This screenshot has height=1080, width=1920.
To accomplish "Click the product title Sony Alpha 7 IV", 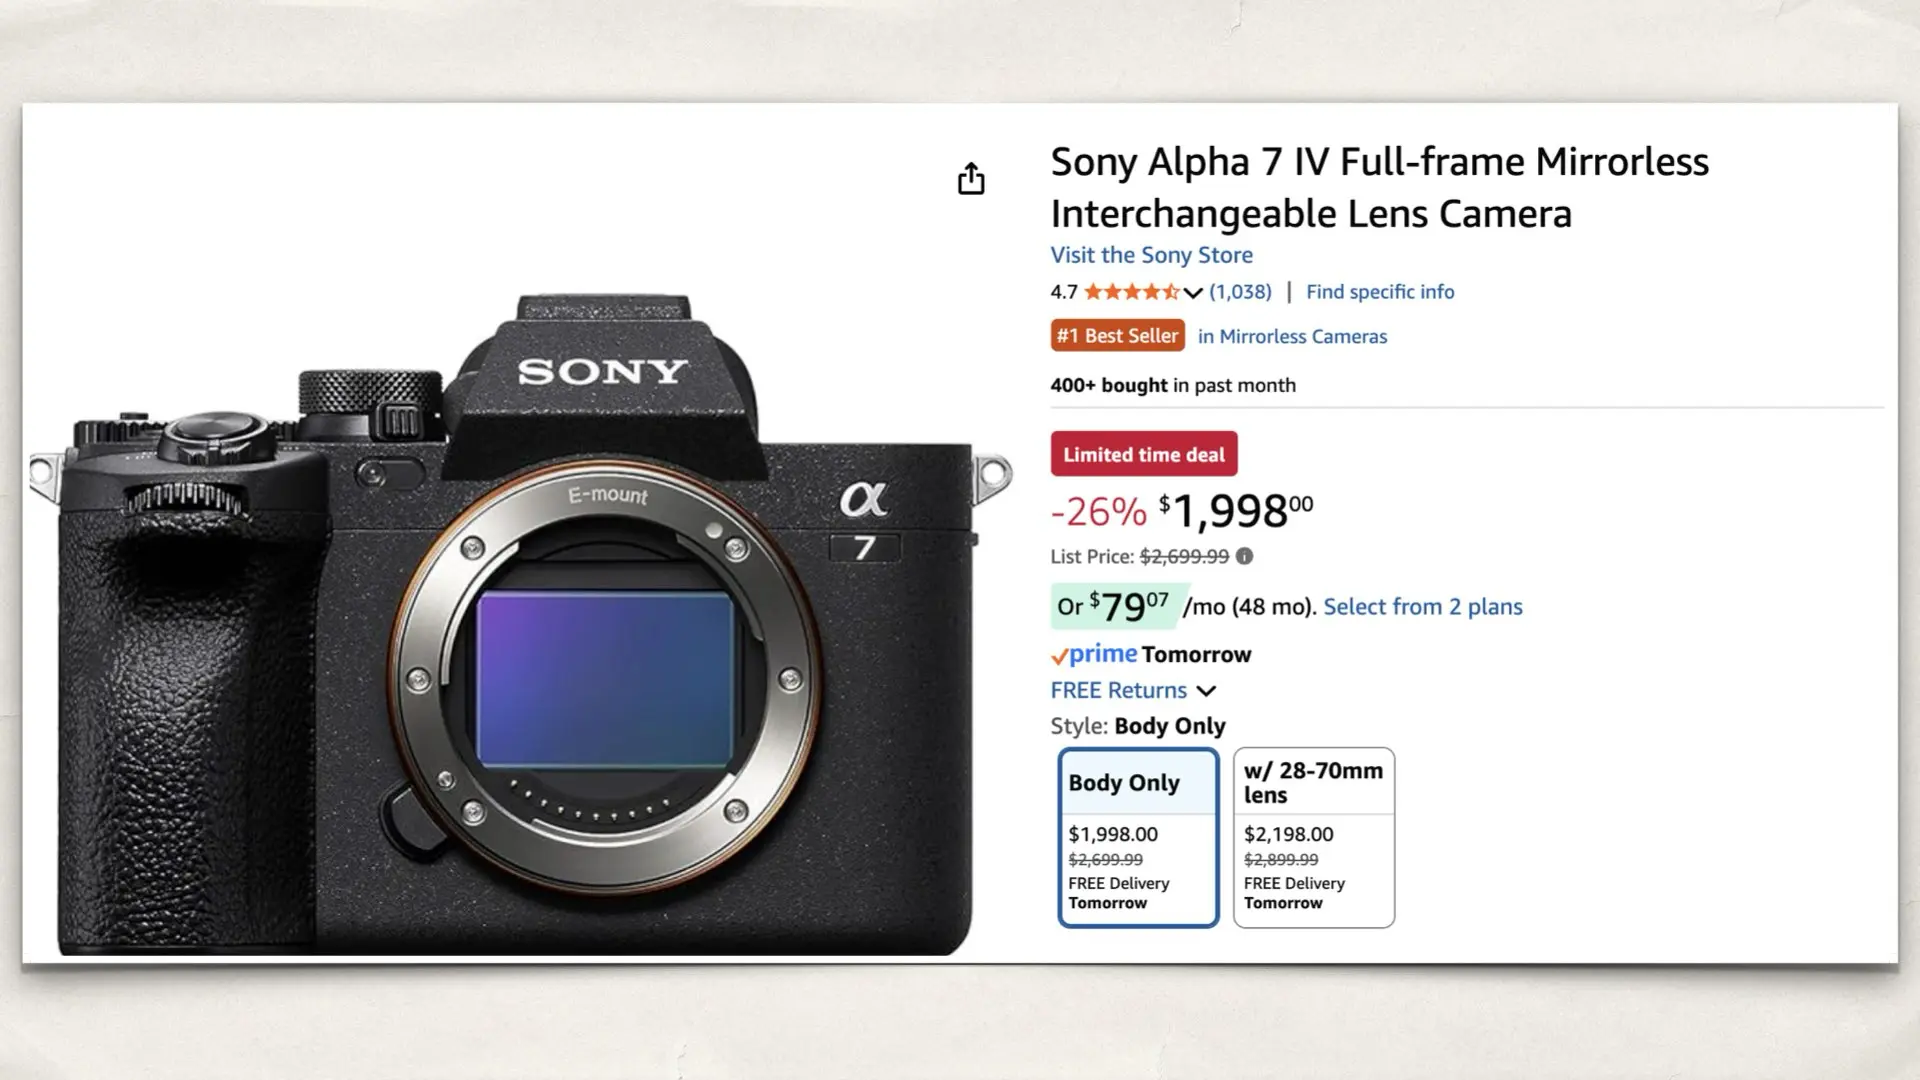I will pos(1379,187).
